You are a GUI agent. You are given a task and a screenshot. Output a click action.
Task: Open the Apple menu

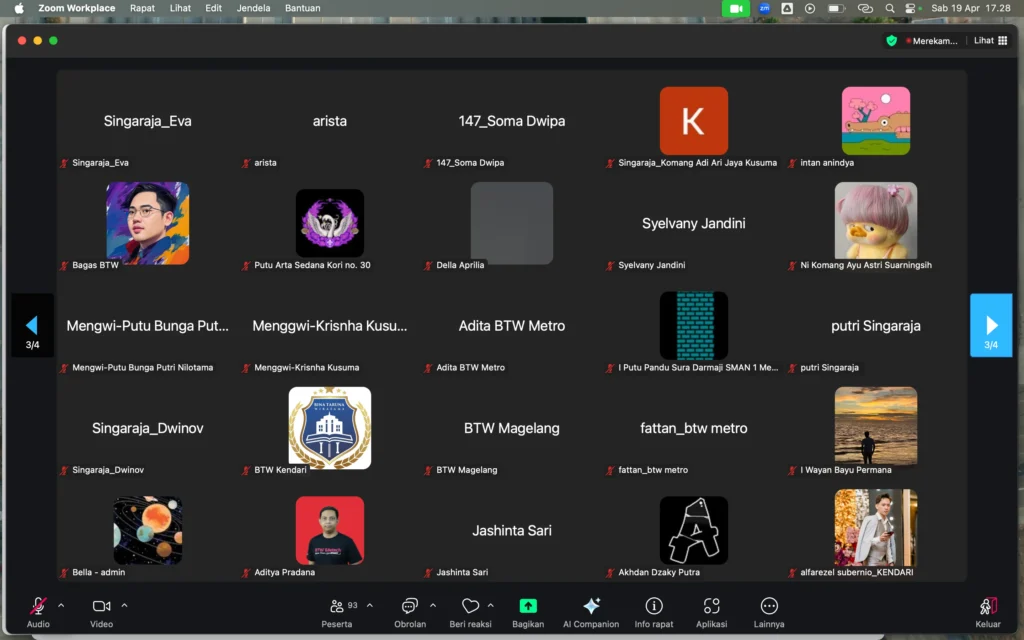click(x=19, y=8)
